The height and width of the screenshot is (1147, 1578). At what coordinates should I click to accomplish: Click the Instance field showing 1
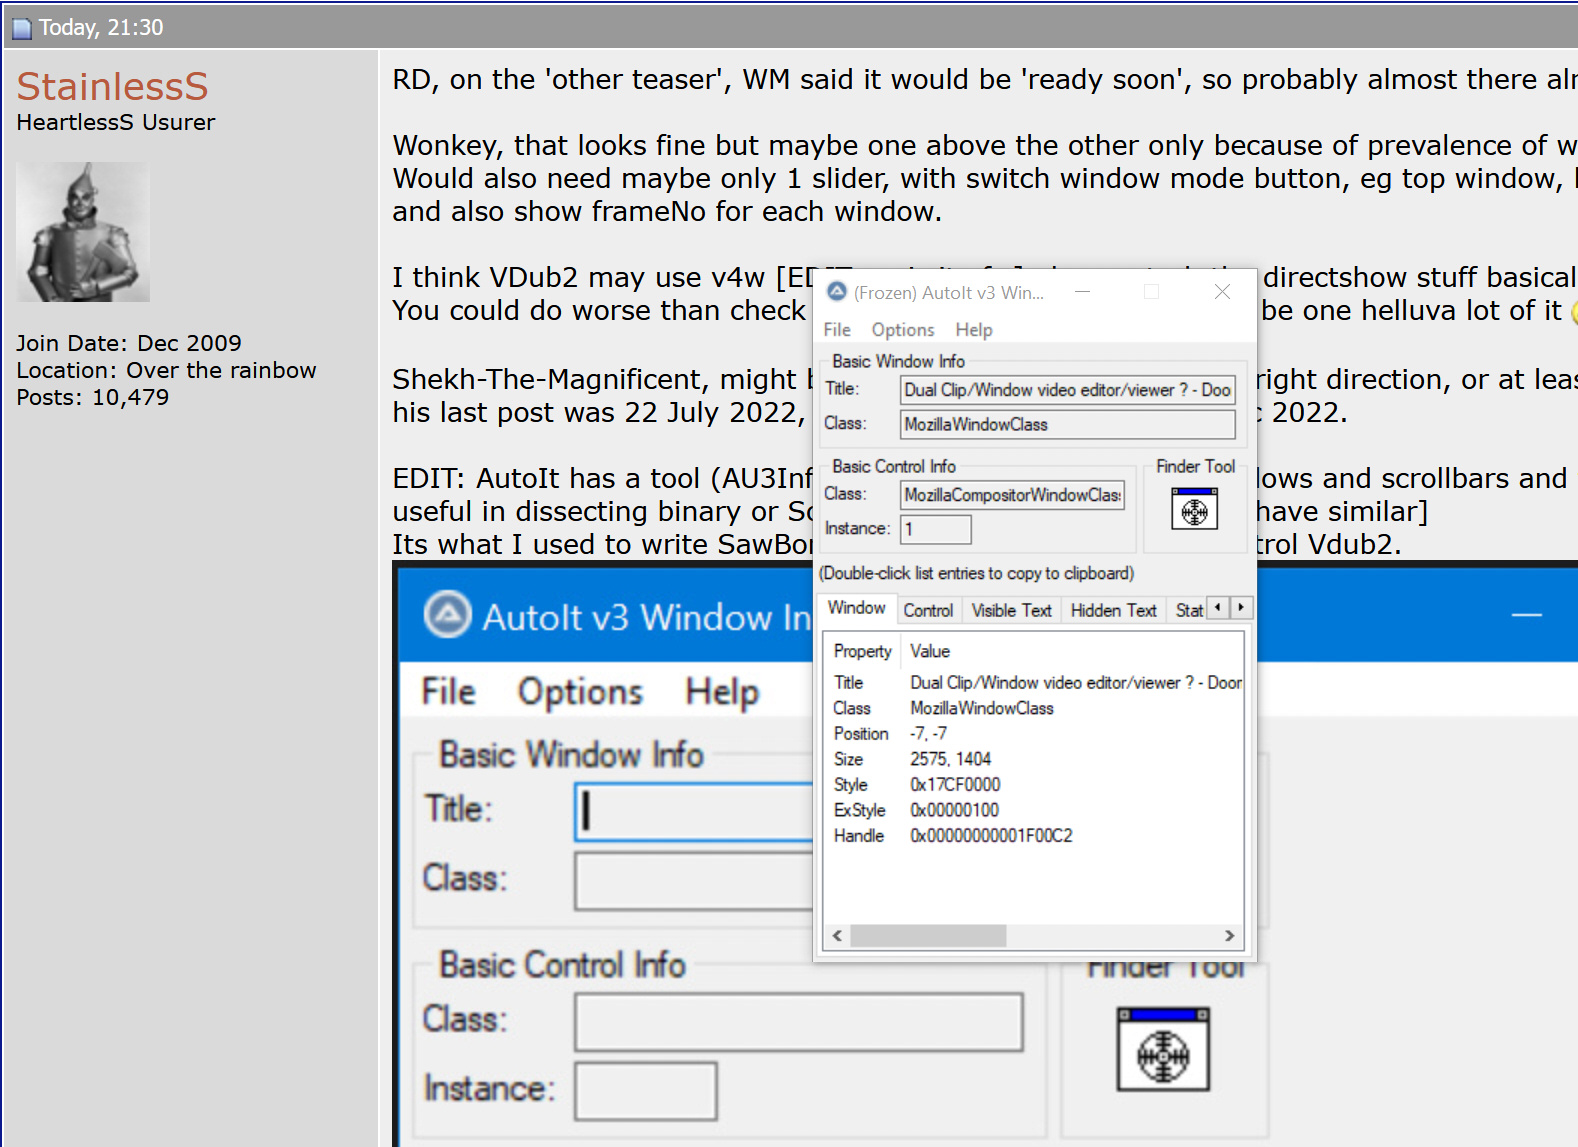click(935, 529)
